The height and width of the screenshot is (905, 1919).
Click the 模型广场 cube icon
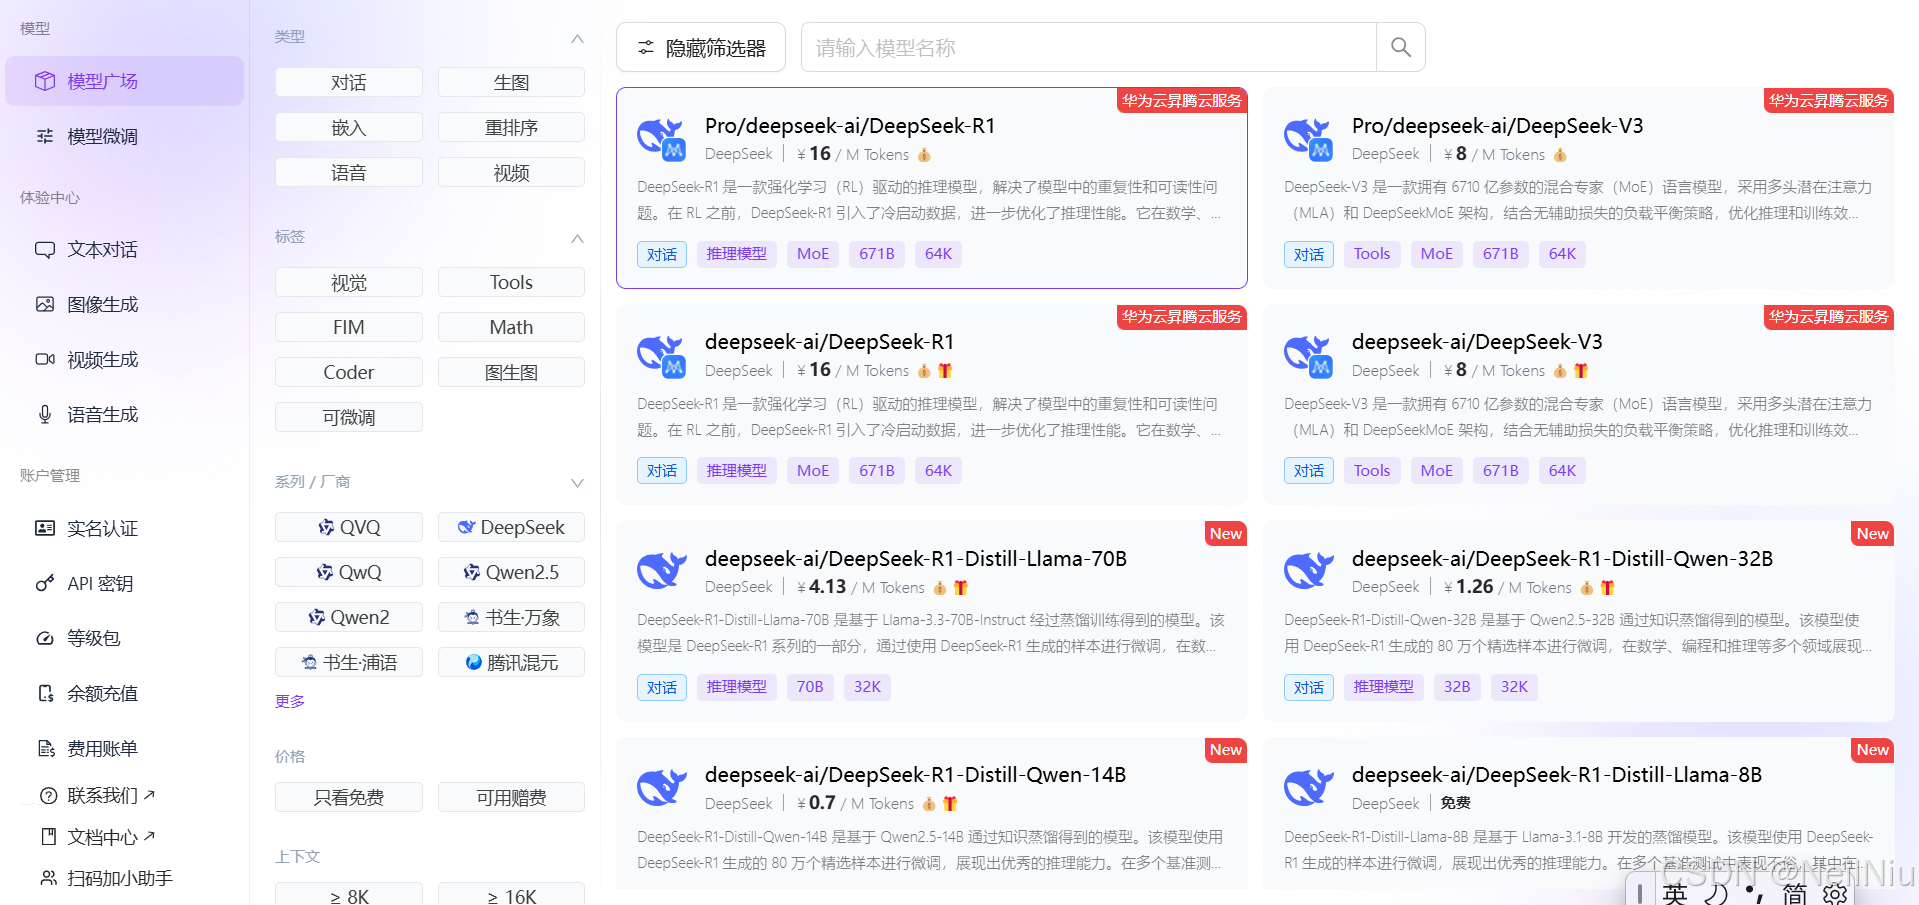(45, 81)
